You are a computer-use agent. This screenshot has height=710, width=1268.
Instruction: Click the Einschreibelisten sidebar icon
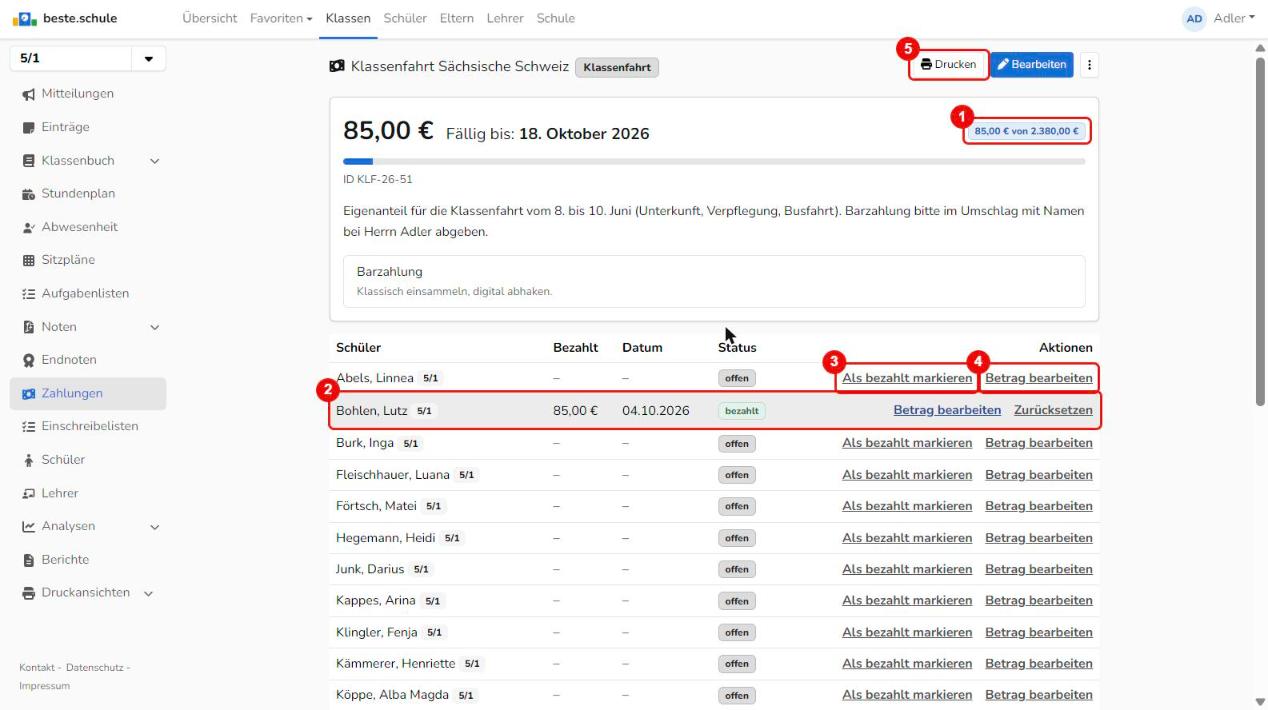[27, 426]
